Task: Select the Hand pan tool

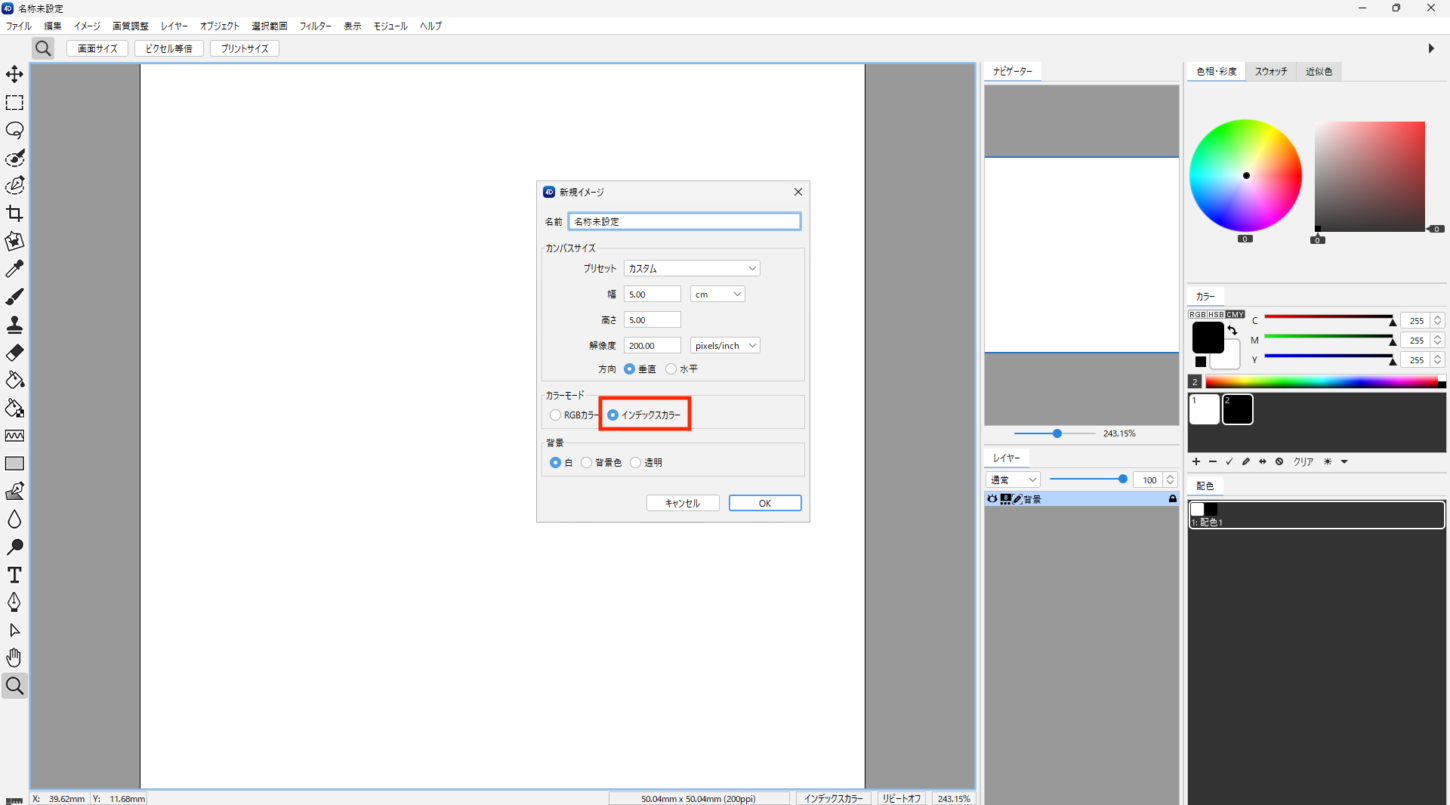Action: [14, 658]
